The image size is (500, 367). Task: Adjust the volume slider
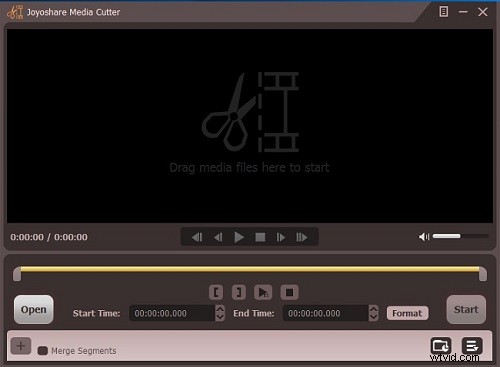(x=460, y=236)
